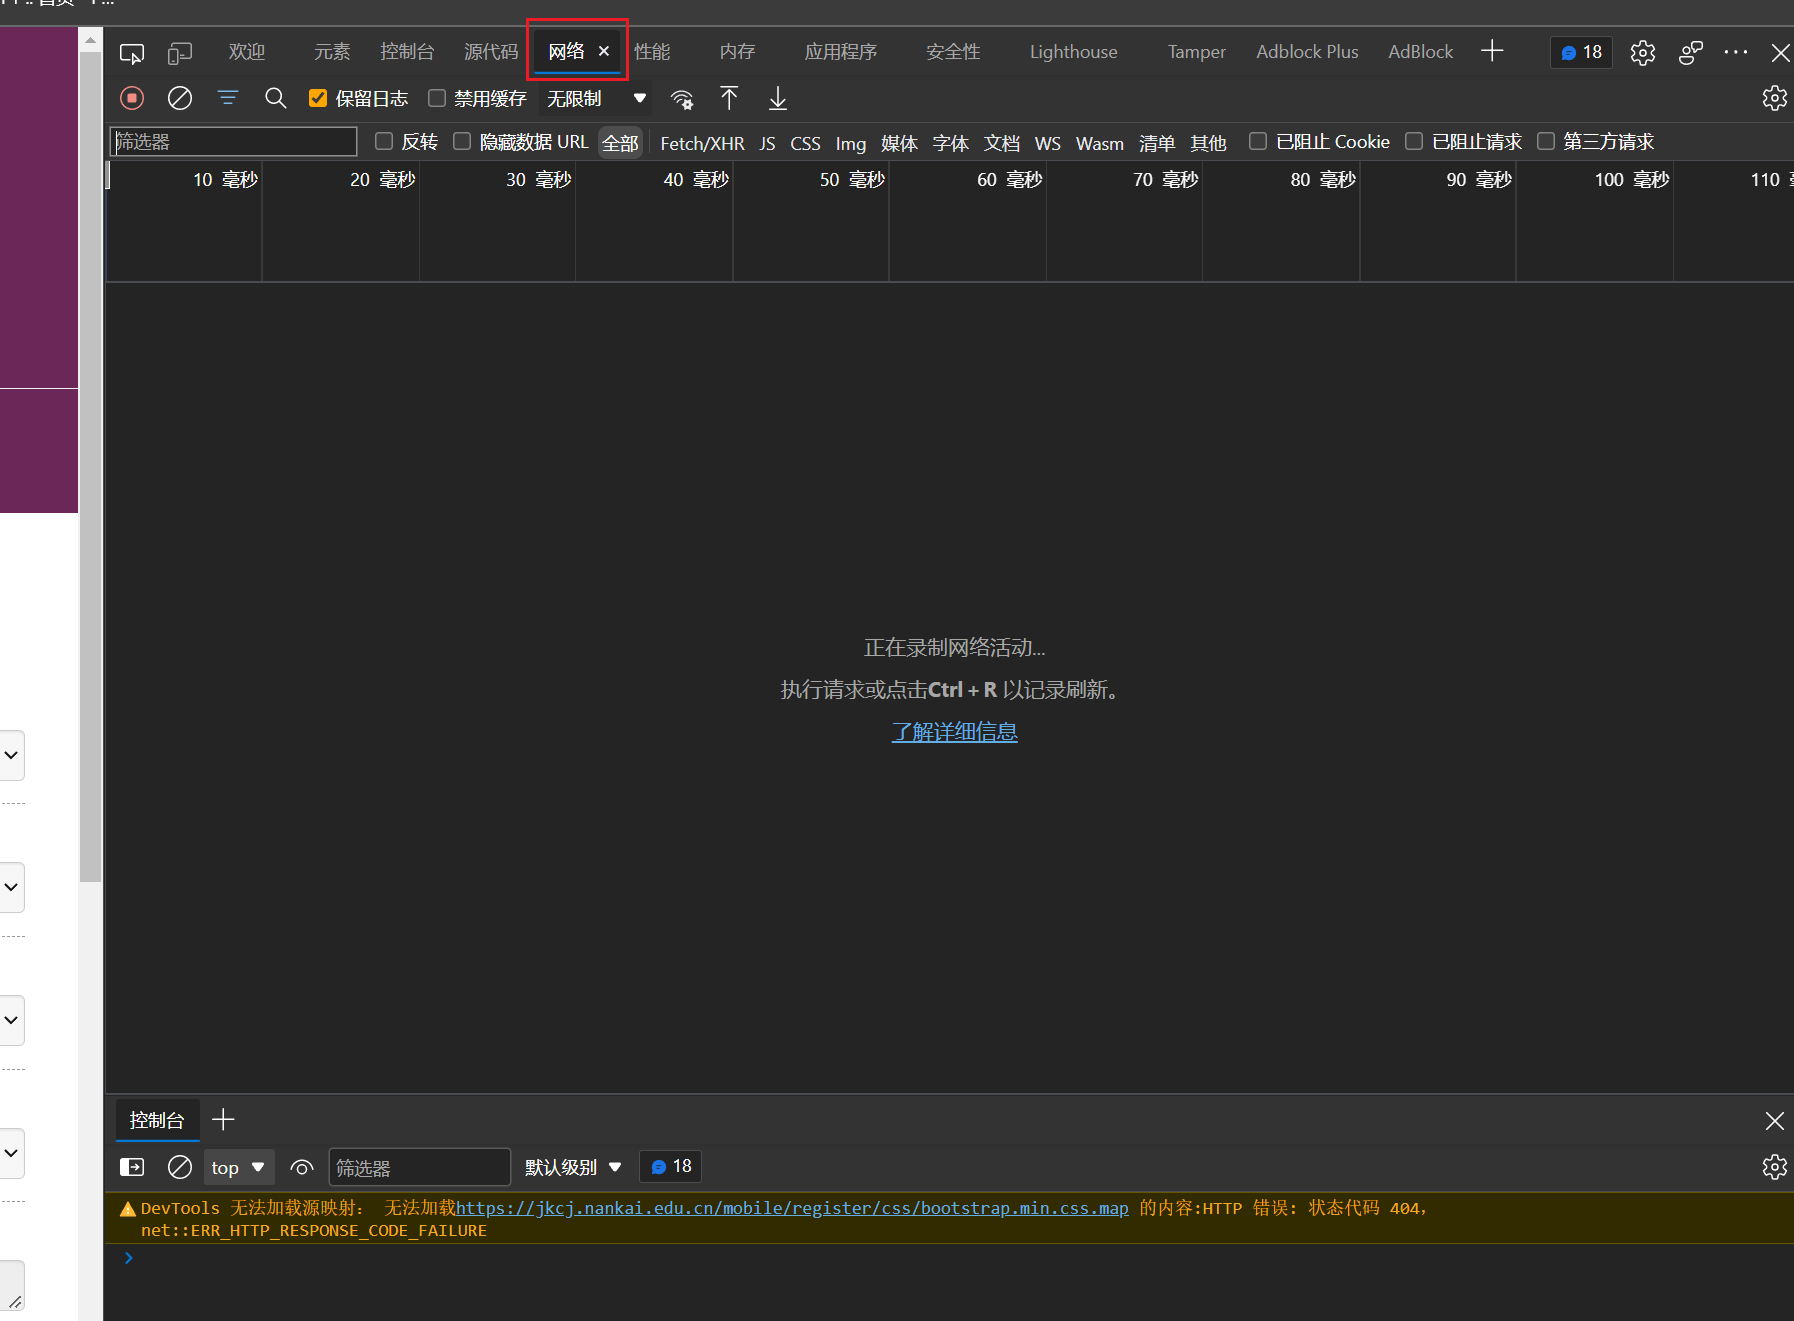Stop recording network log
Screen dimensions: 1794x1321
132,98
